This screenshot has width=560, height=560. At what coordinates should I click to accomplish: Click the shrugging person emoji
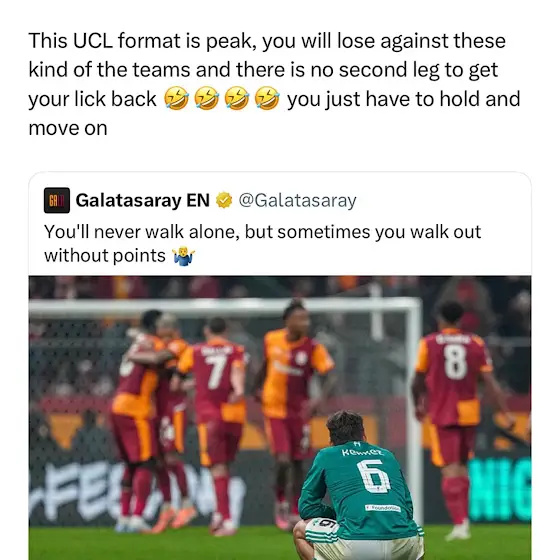pos(184,256)
